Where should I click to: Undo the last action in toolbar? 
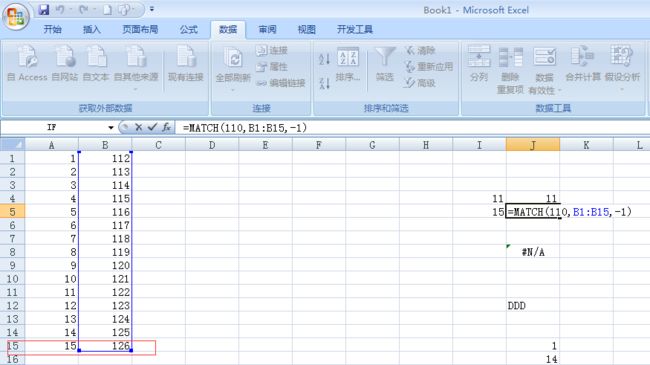click(60, 10)
